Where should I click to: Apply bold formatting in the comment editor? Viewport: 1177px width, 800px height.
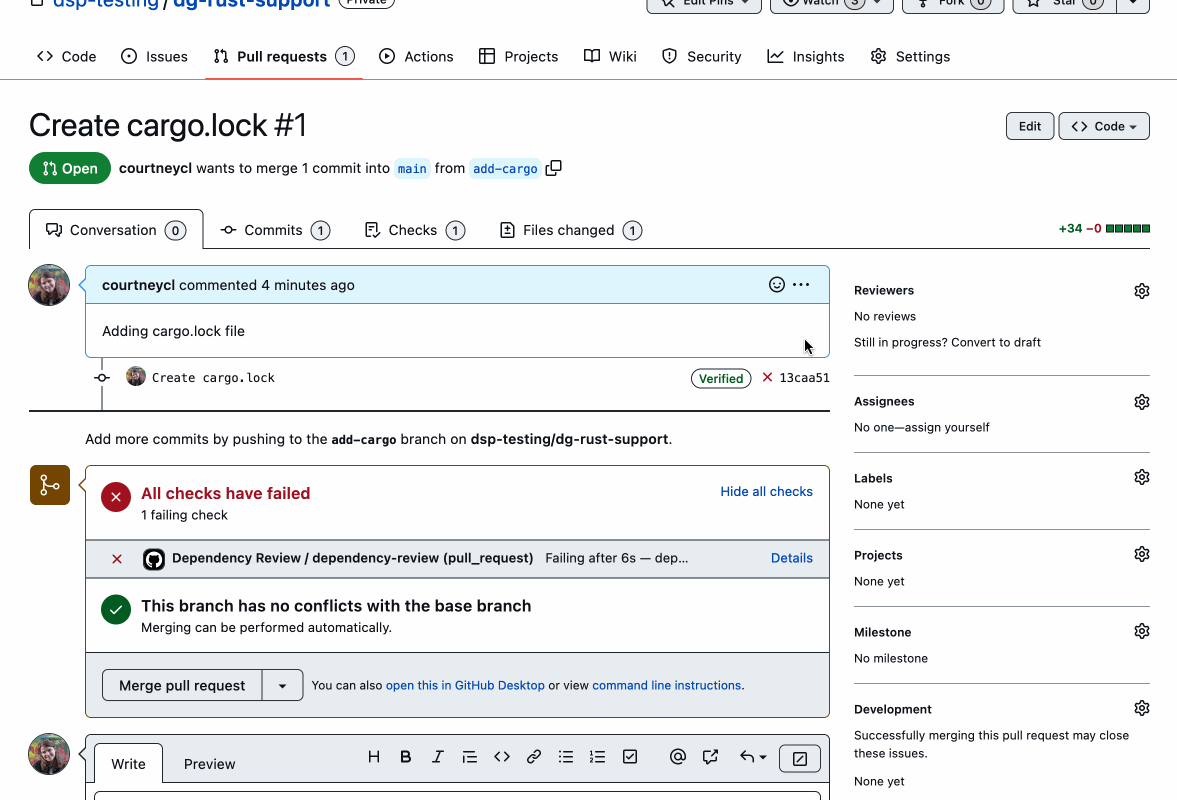tap(406, 757)
